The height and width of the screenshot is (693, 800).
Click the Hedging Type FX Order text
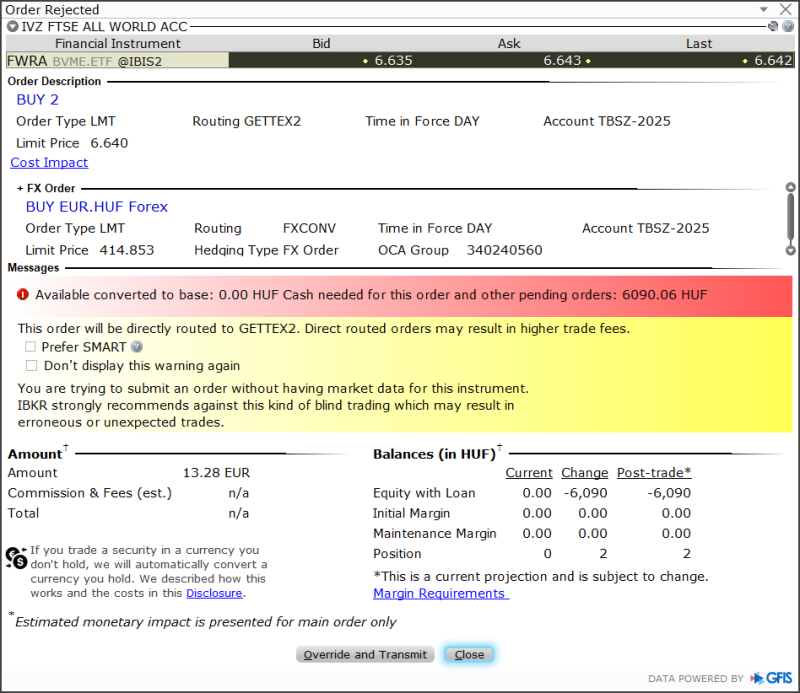[266, 250]
